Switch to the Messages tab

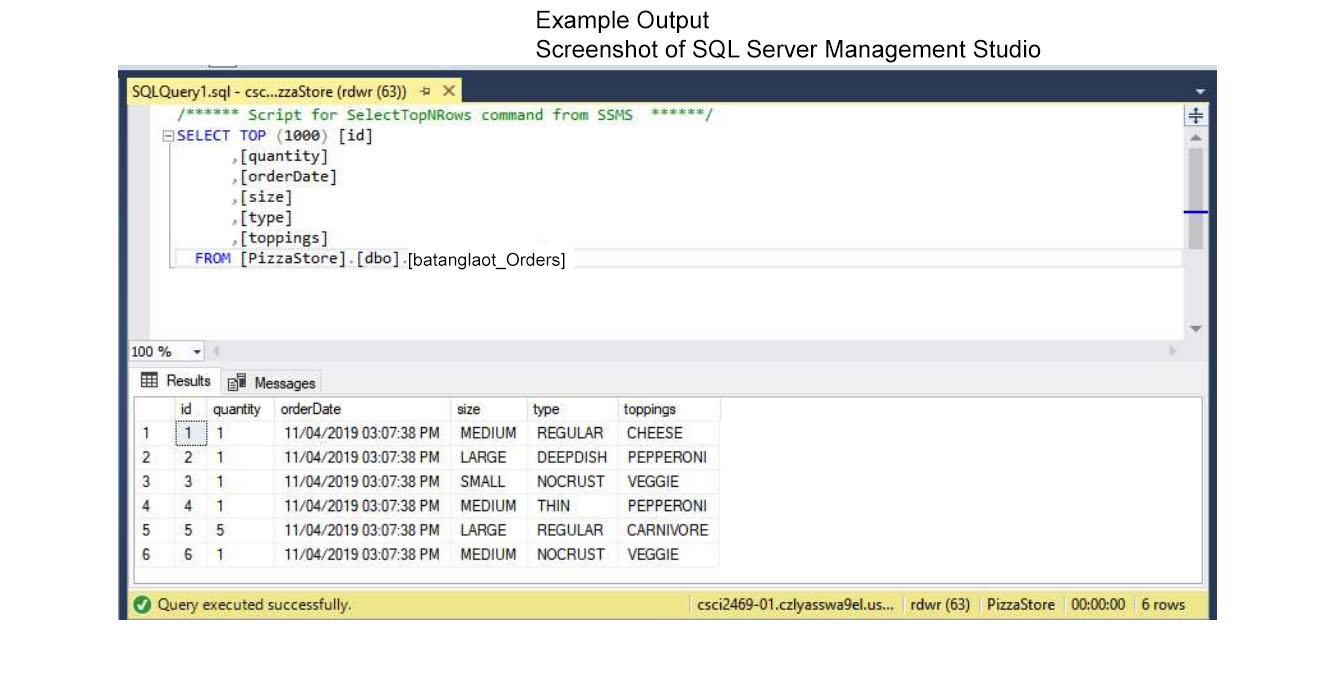pos(271,383)
